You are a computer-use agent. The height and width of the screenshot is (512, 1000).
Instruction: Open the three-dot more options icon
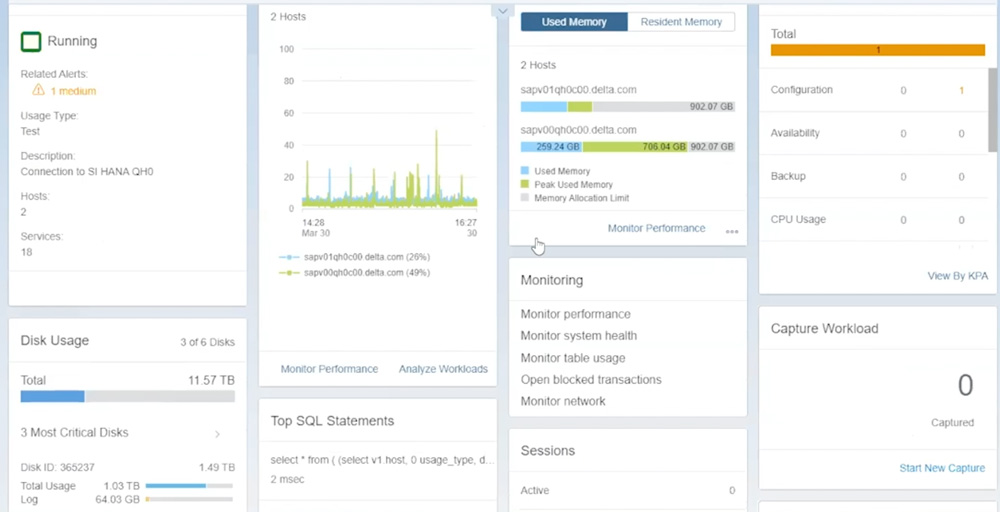click(x=732, y=231)
